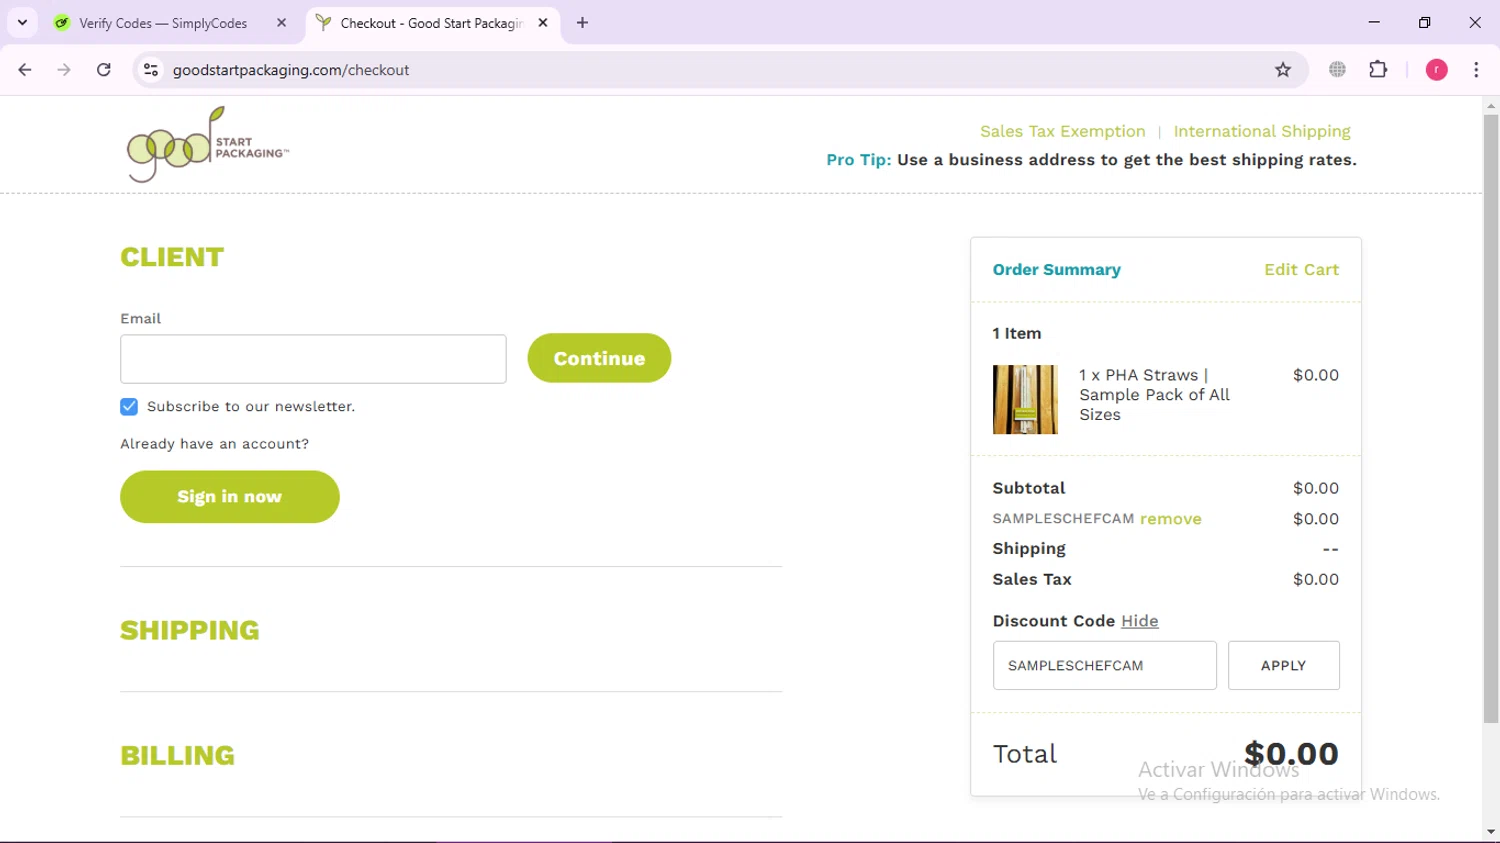Open site information icon in address bar
Viewport: 1500px width, 843px height.
tap(151, 70)
